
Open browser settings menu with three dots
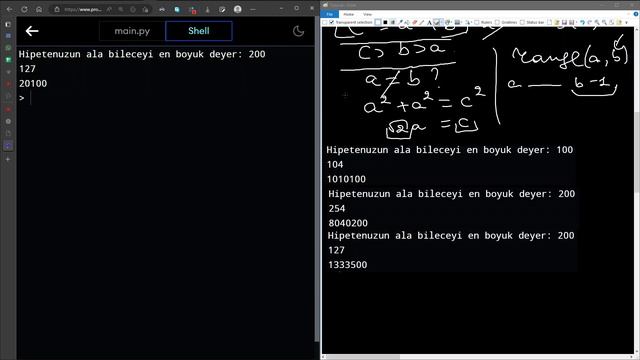pos(253,9)
